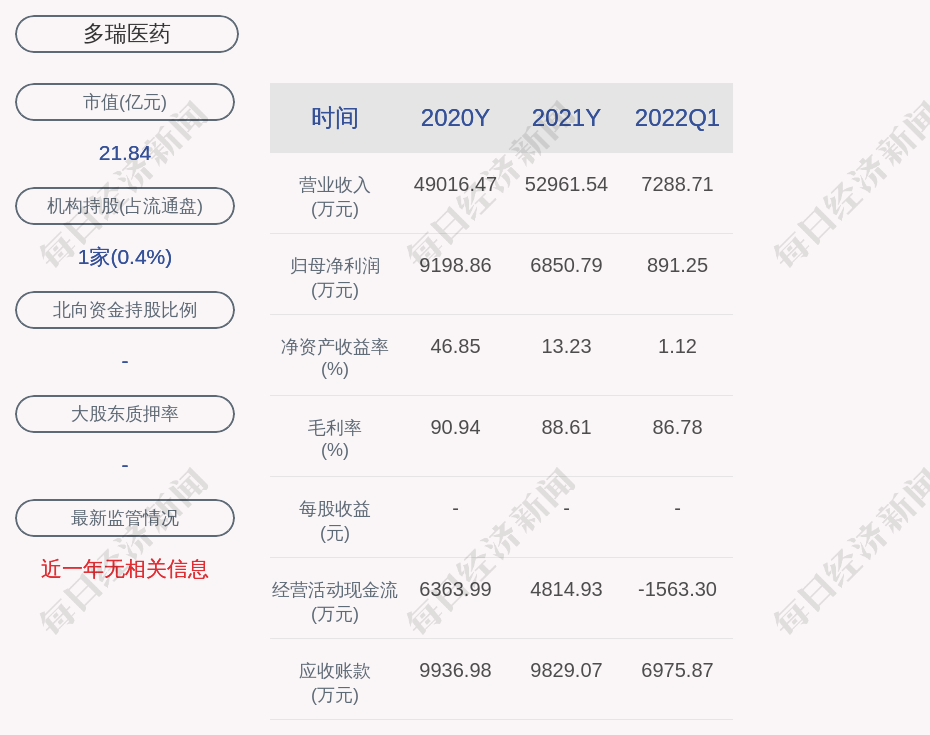Click the 营业收入 (万元) row label
The width and height of the screenshot is (930, 735).
point(335,196)
